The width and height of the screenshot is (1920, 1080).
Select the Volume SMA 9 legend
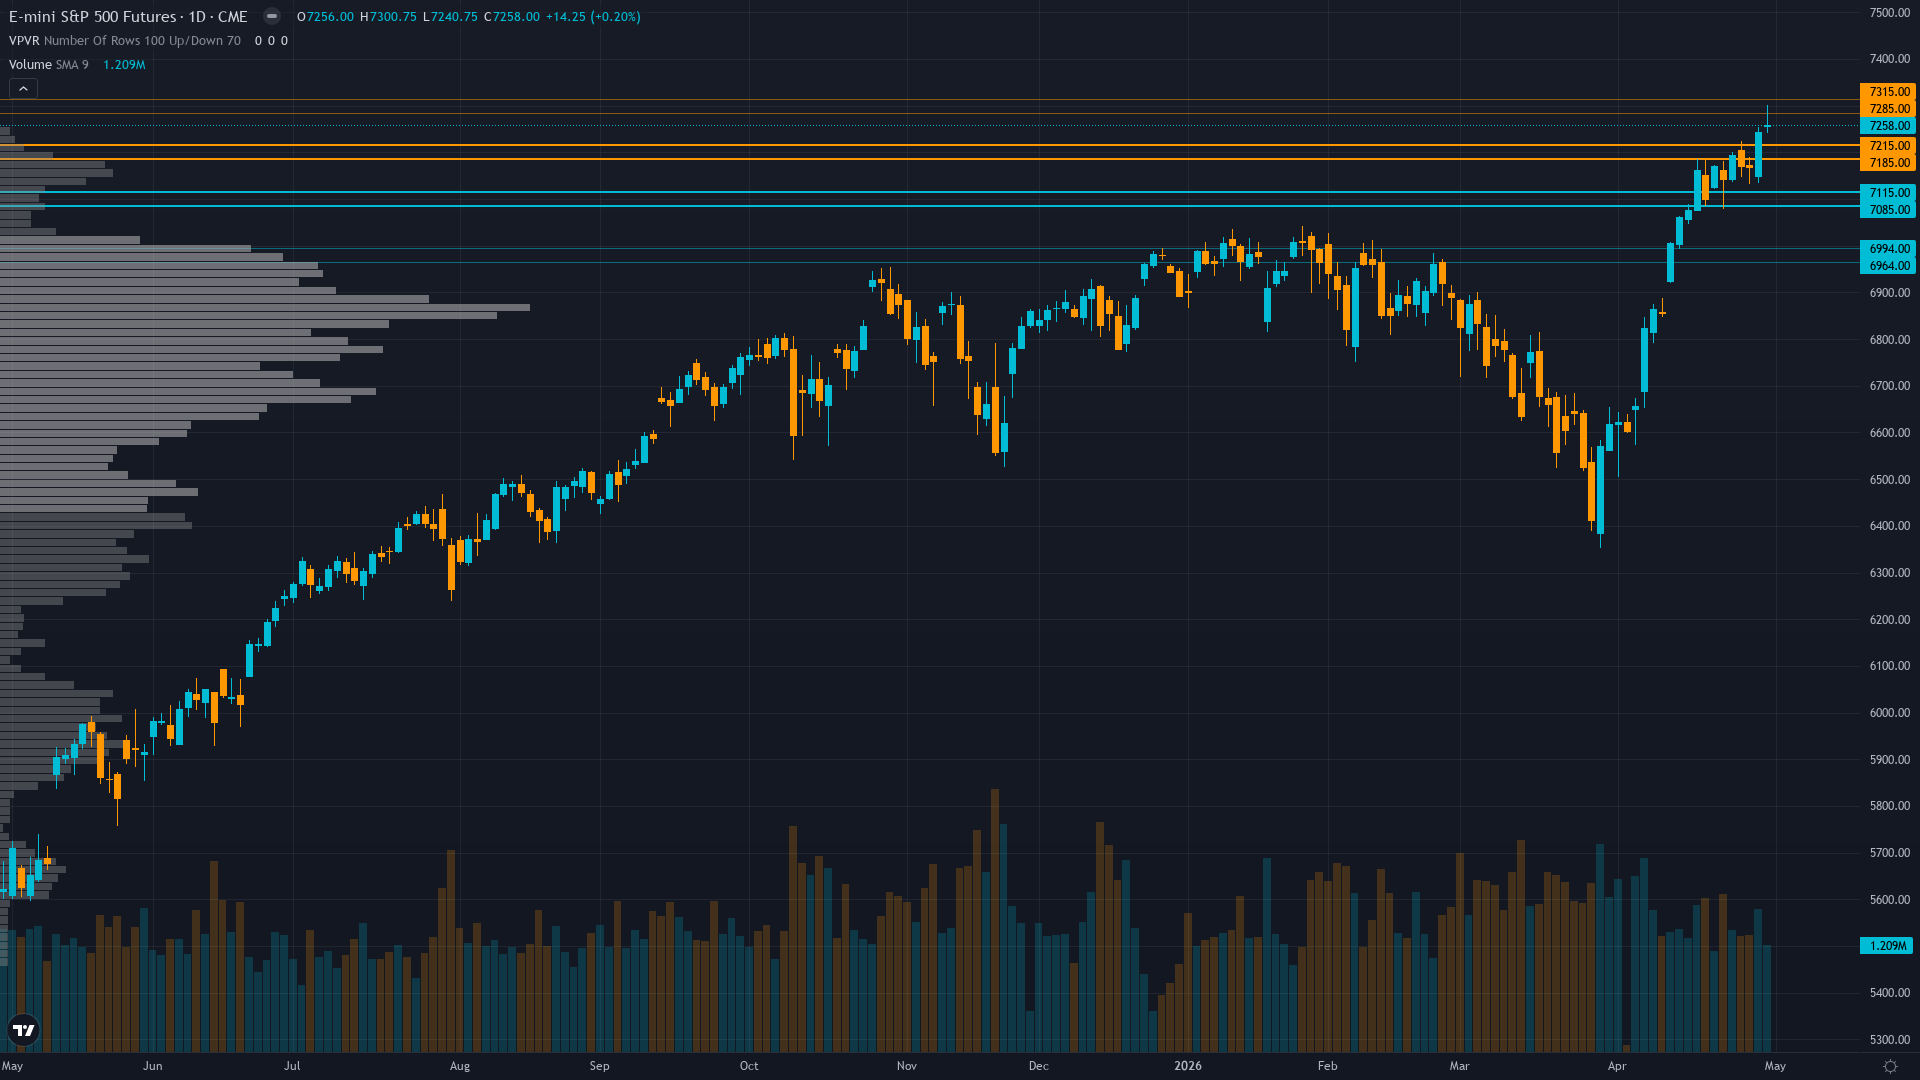[48, 64]
